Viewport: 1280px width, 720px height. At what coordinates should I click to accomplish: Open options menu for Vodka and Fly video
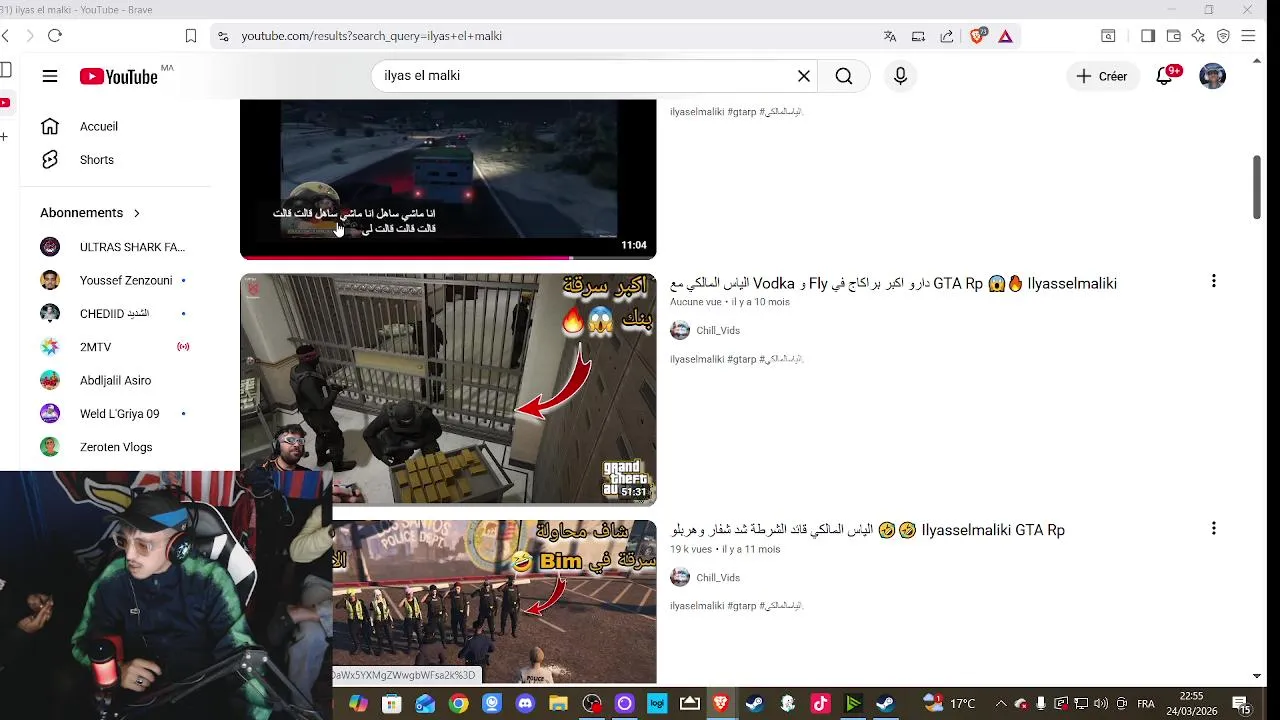pyautogui.click(x=1213, y=281)
